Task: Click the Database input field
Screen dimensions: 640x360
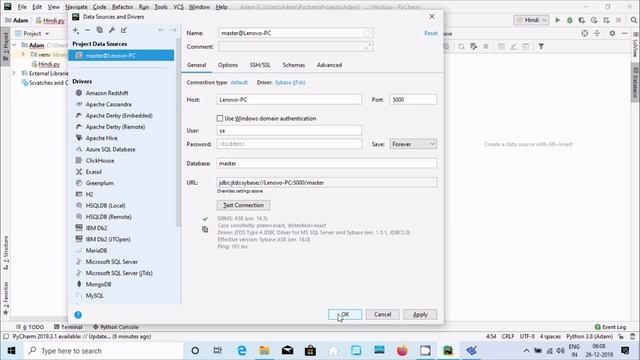Action: click(327, 163)
